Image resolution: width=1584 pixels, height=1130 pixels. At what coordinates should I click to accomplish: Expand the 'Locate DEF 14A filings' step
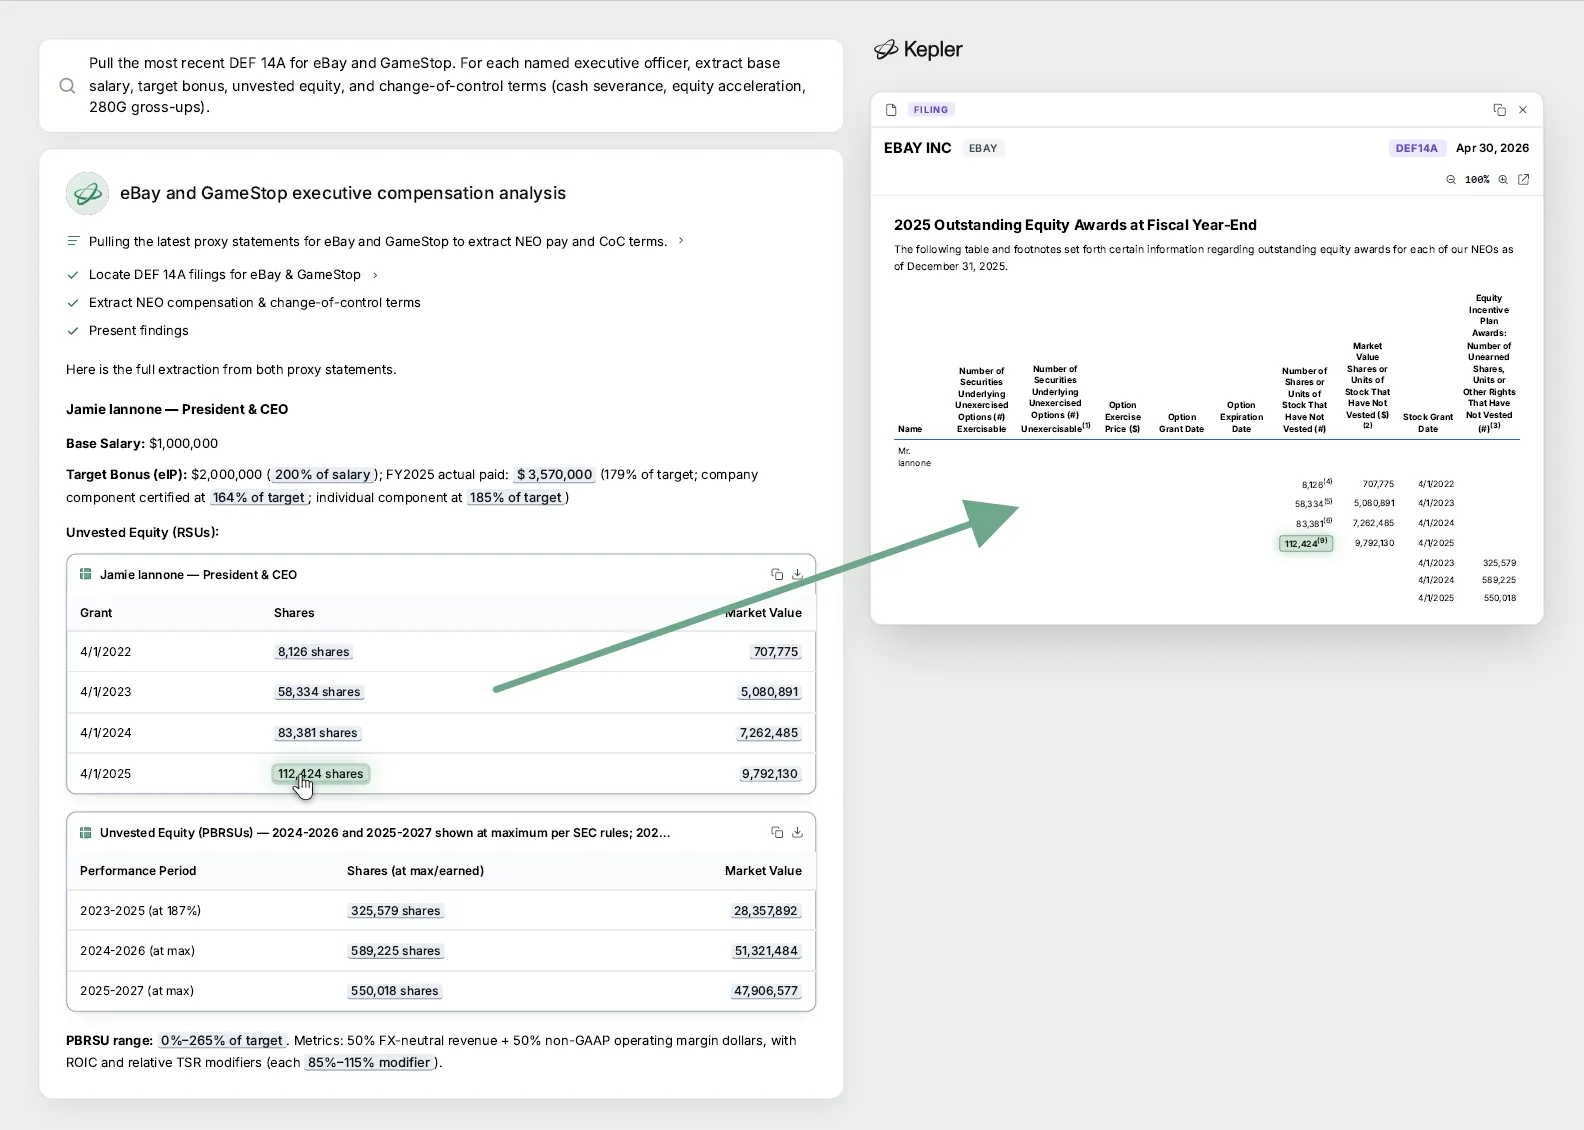[x=375, y=275]
